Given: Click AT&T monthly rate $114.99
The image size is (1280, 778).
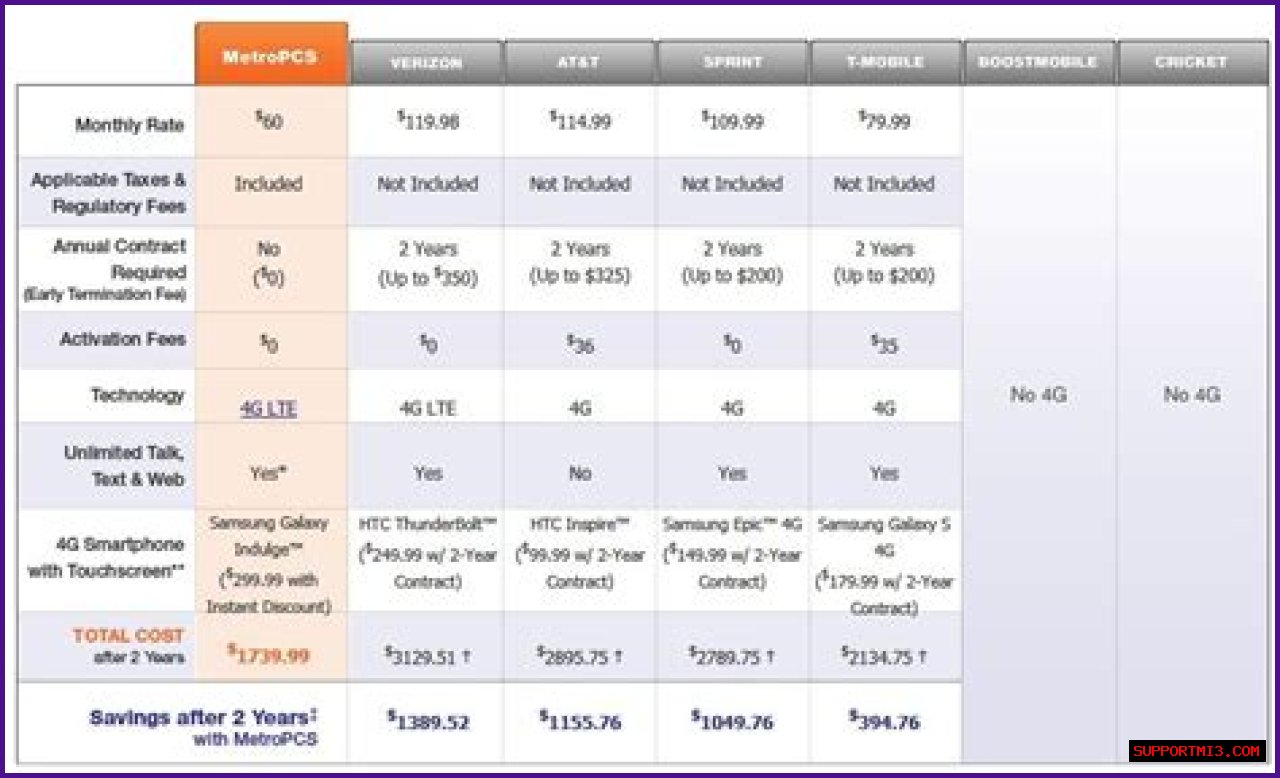Looking at the screenshot, I should [580, 122].
